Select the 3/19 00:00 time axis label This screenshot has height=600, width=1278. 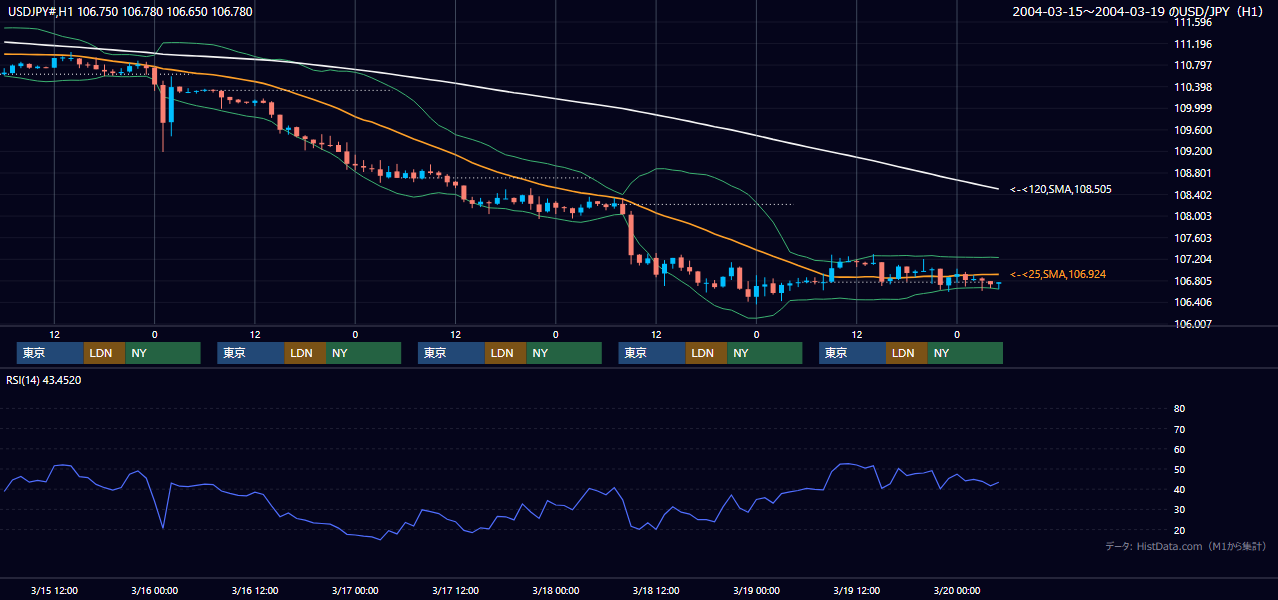[756, 590]
